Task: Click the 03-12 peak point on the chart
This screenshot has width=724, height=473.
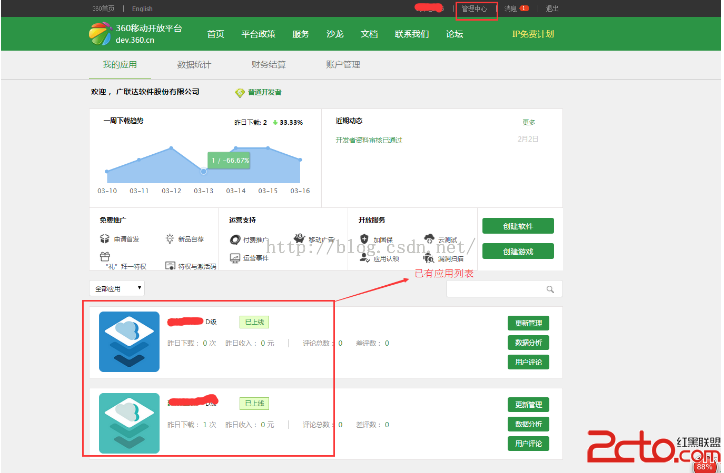Action: 171,148
